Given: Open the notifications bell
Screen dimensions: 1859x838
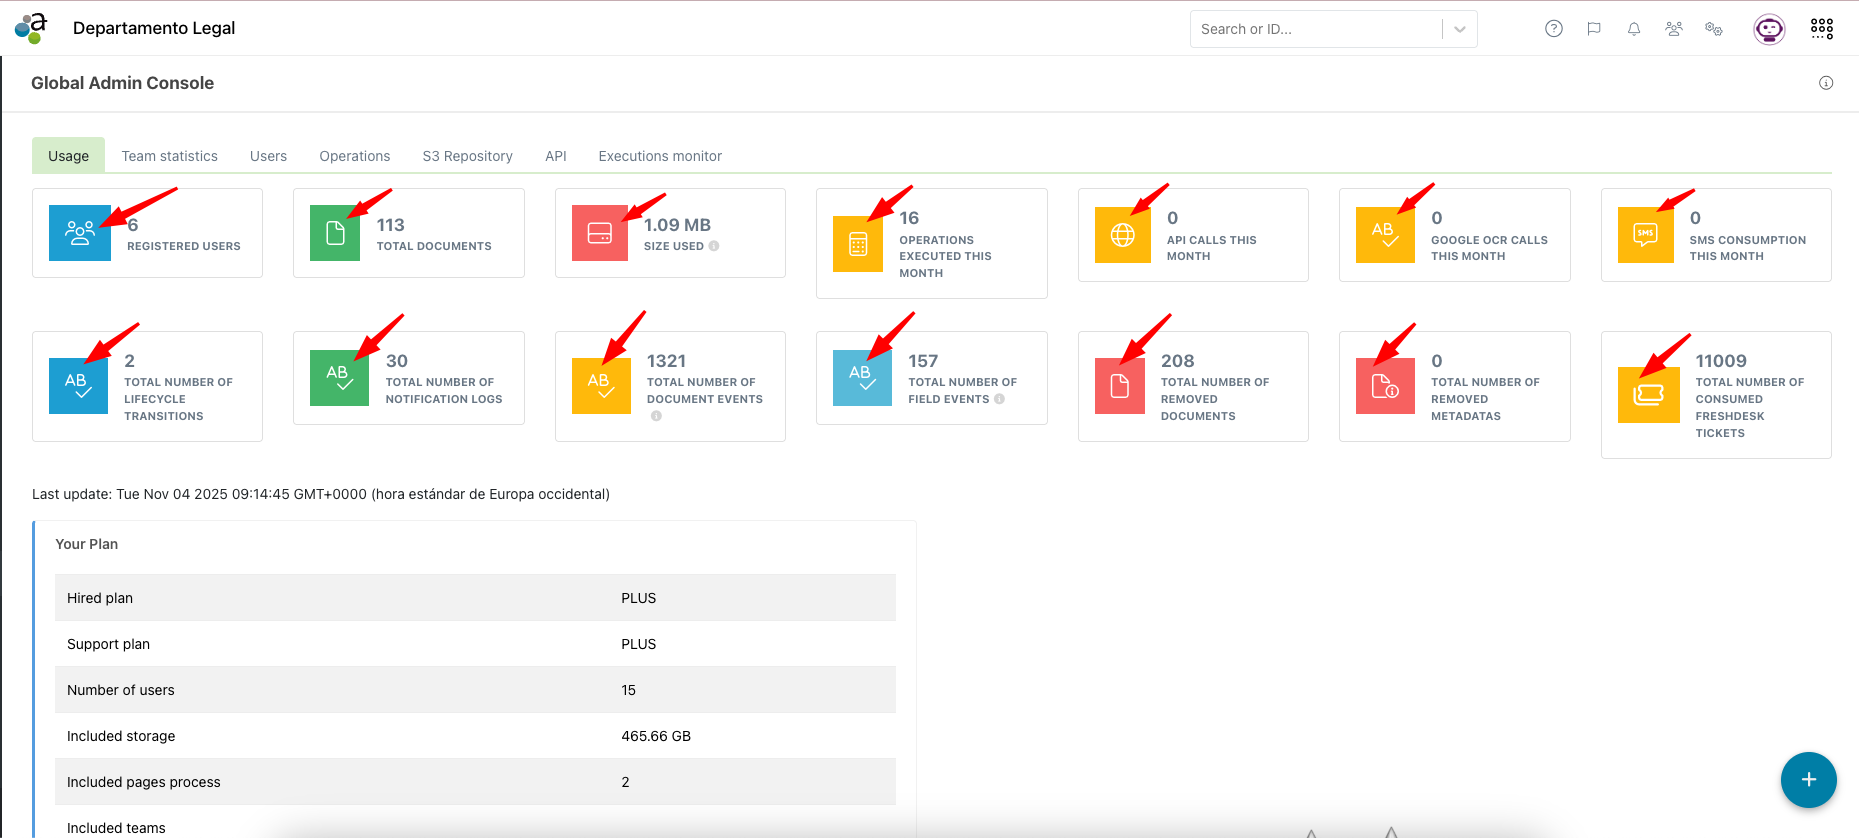Looking at the screenshot, I should click(1634, 29).
